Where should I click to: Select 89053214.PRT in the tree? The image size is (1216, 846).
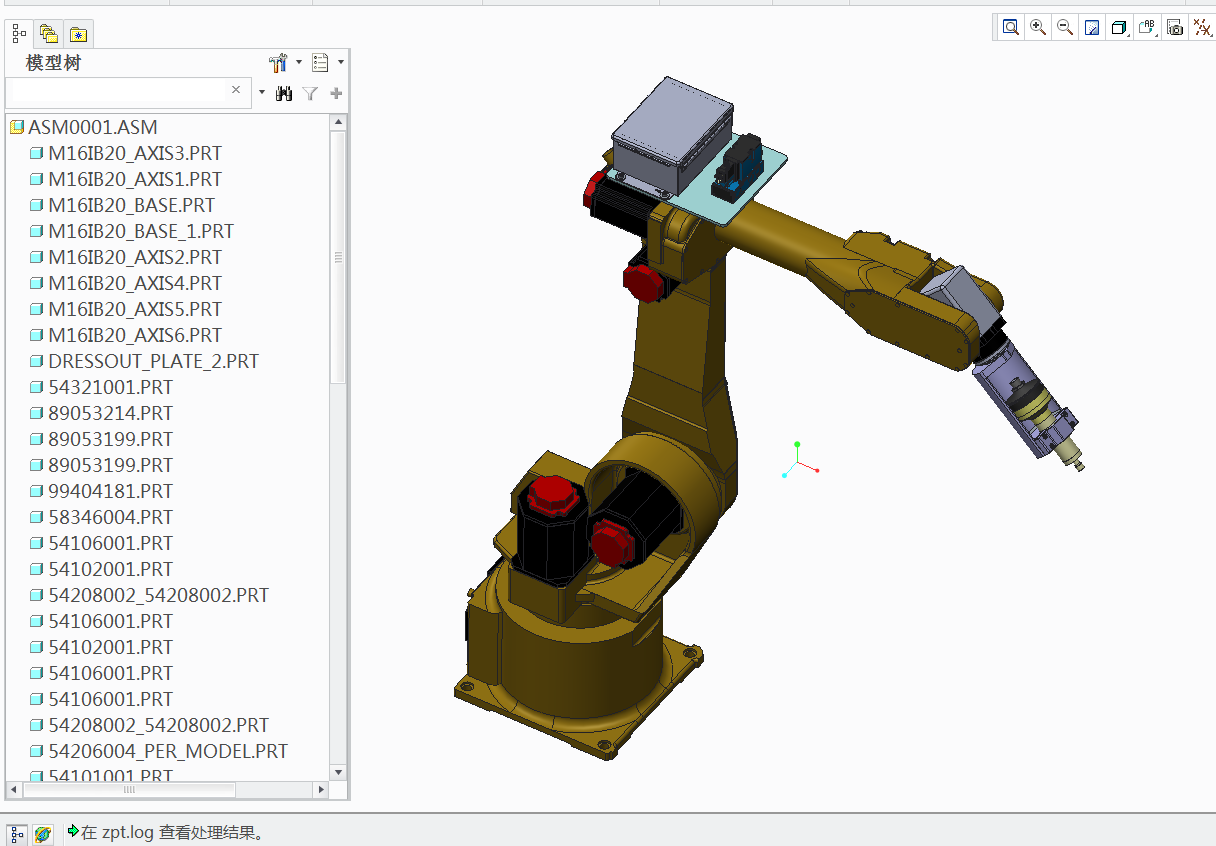(x=110, y=413)
